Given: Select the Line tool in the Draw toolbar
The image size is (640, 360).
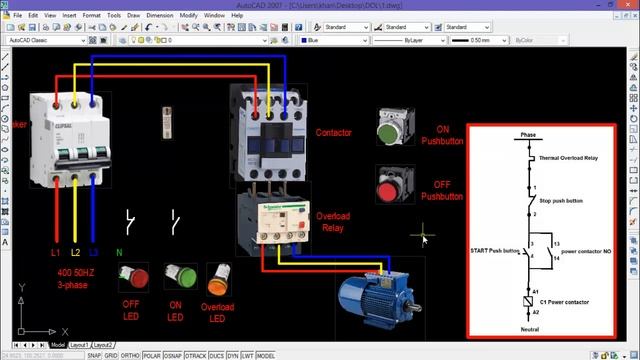Looking at the screenshot, I should click(5, 57).
